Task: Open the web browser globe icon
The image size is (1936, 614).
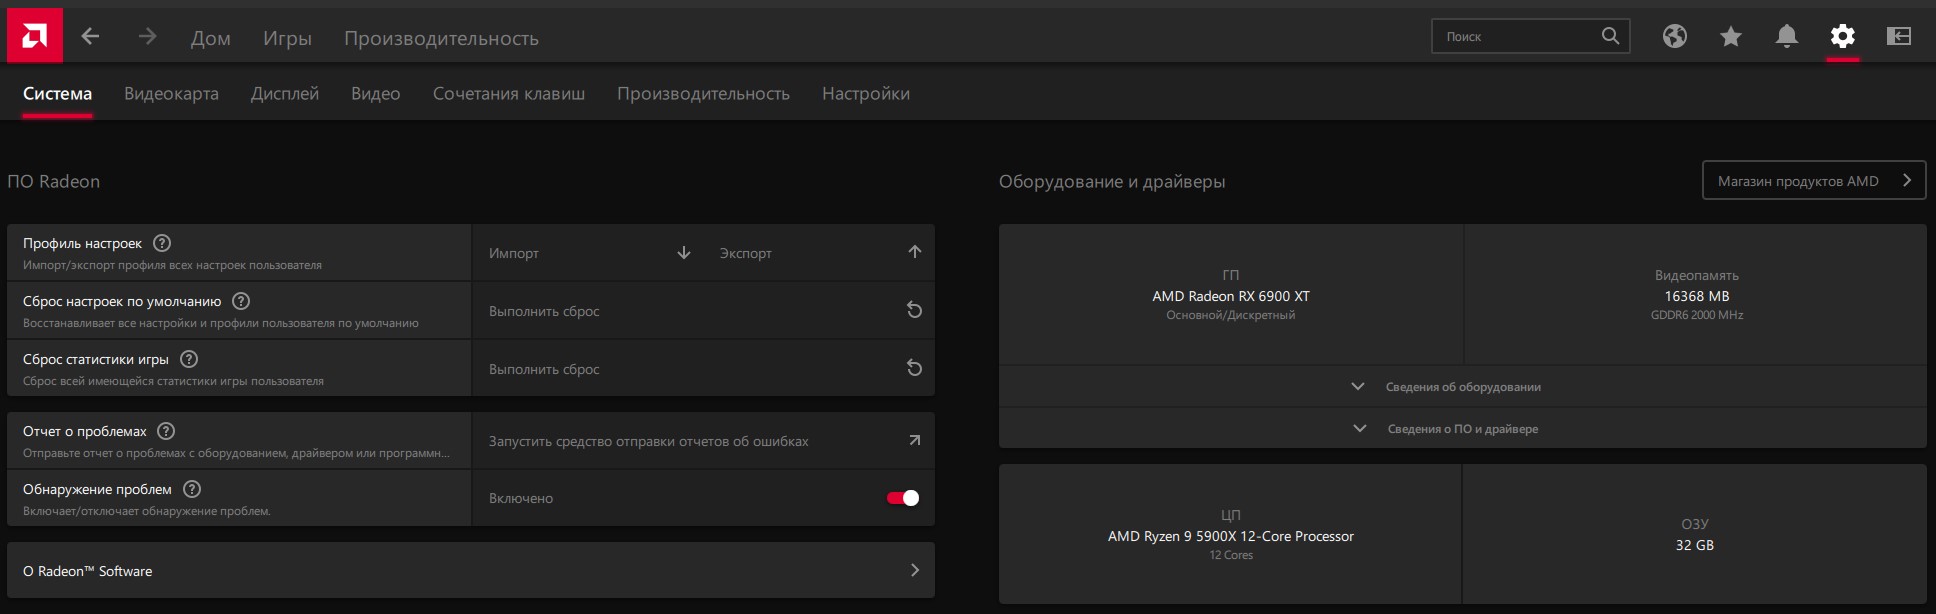Action: coord(1674,37)
